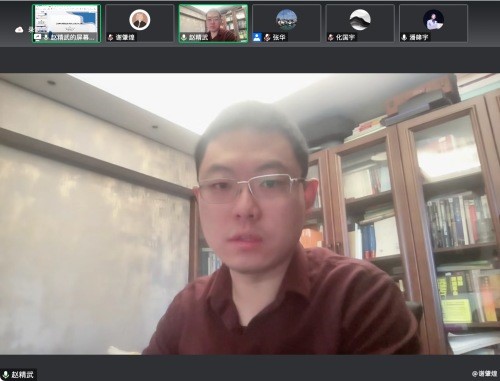This screenshot has width=500, height=381.
Task: Click 潘锦宇's round avatar picture
Action: tap(433, 20)
